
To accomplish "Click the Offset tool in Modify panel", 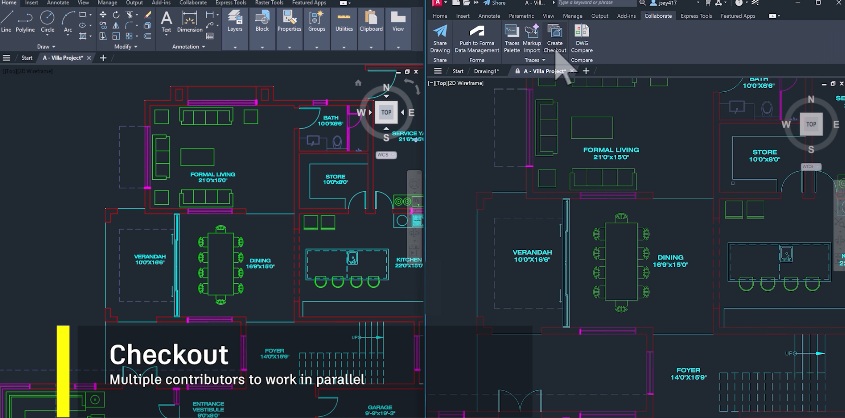I will (x=148, y=36).
